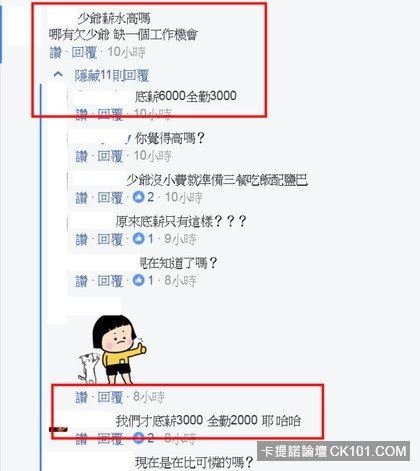420x471 pixels.
Task: Open the girl with cat sticker image
Action: point(112,349)
